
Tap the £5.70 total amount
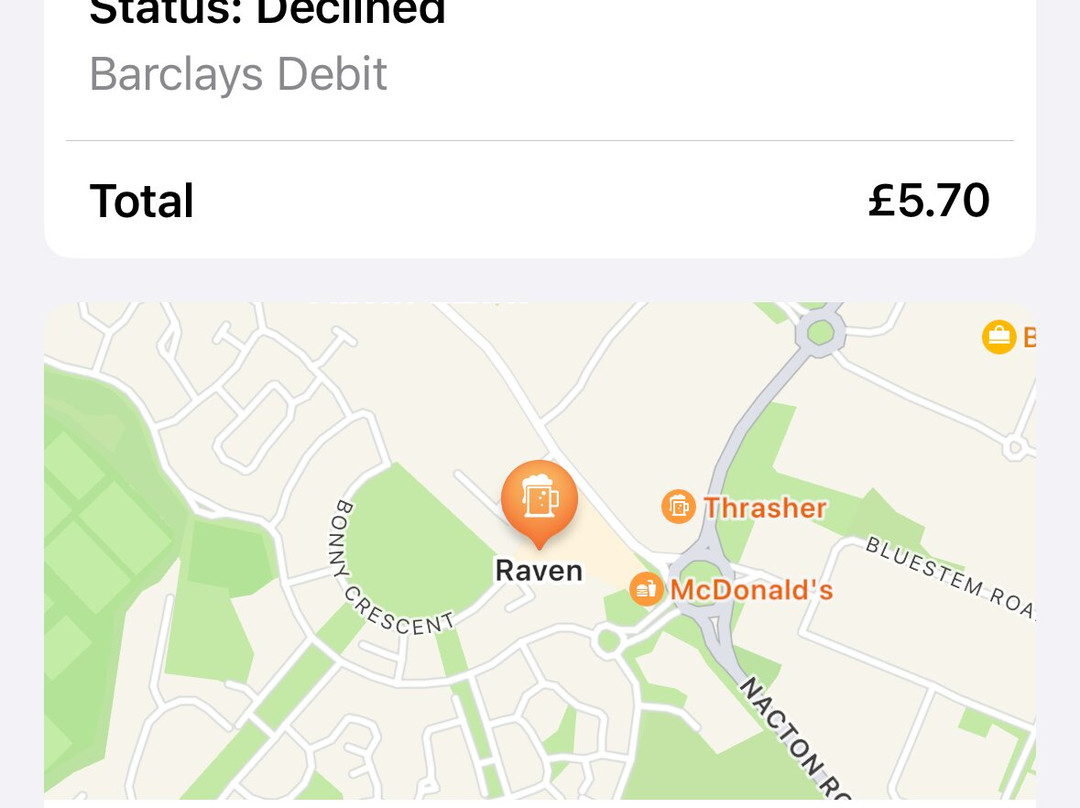(928, 201)
